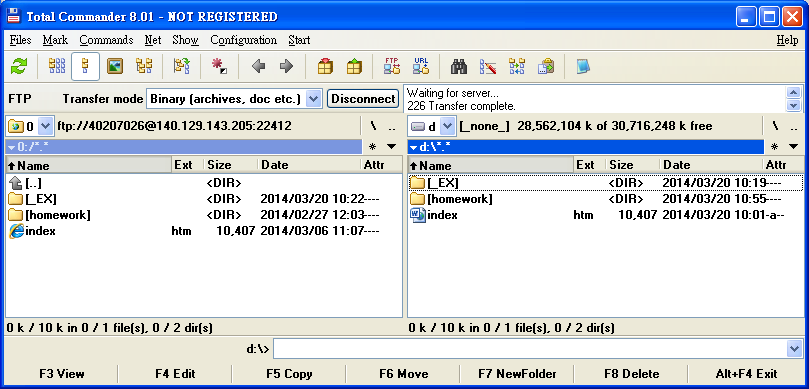The height and width of the screenshot is (389, 809).
Task: Click right panel parent directory '..' button
Action: click(x=794, y=126)
